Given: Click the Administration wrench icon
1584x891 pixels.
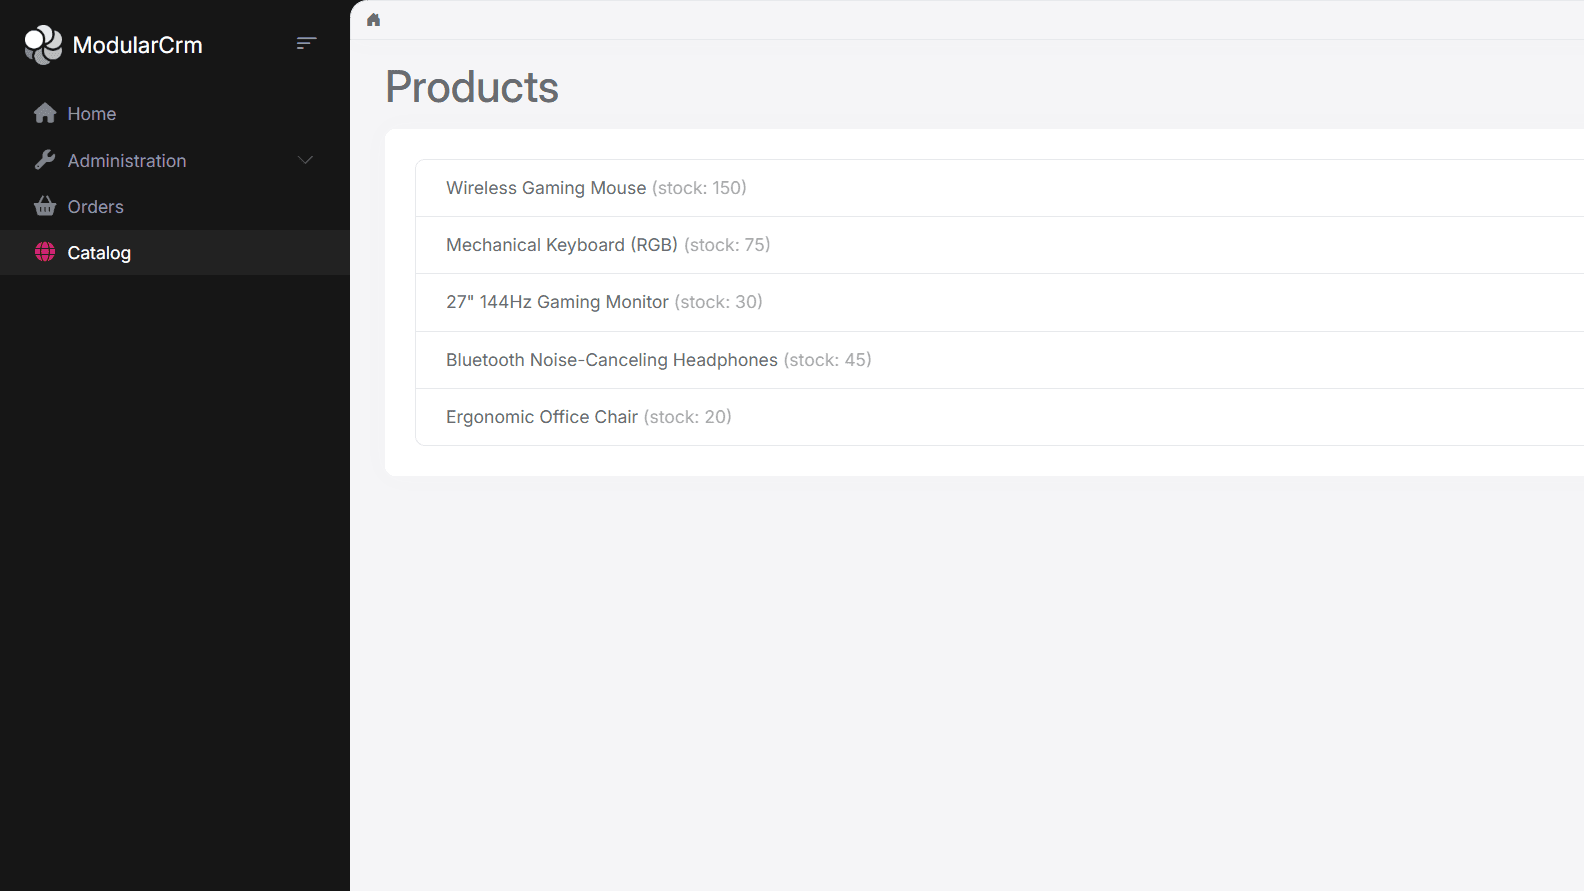Looking at the screenshot, I should pyautogui.click(x=45, y=160).
